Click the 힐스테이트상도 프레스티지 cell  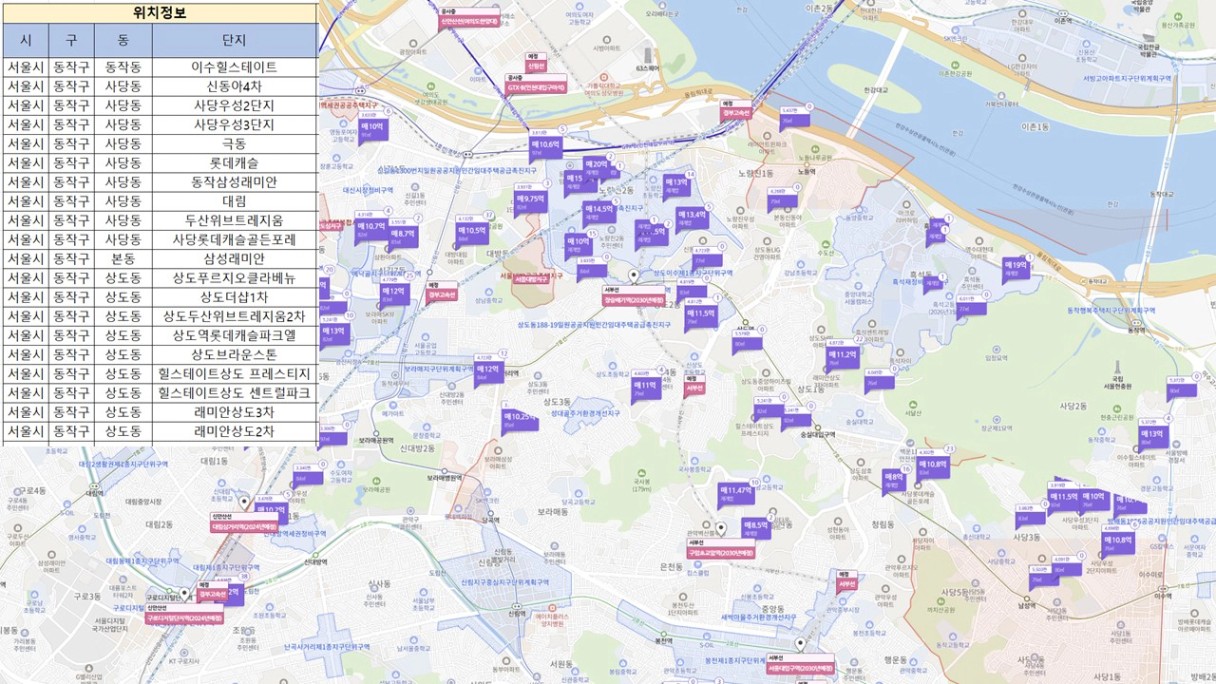pyautogui.click(x=234, y=373)
